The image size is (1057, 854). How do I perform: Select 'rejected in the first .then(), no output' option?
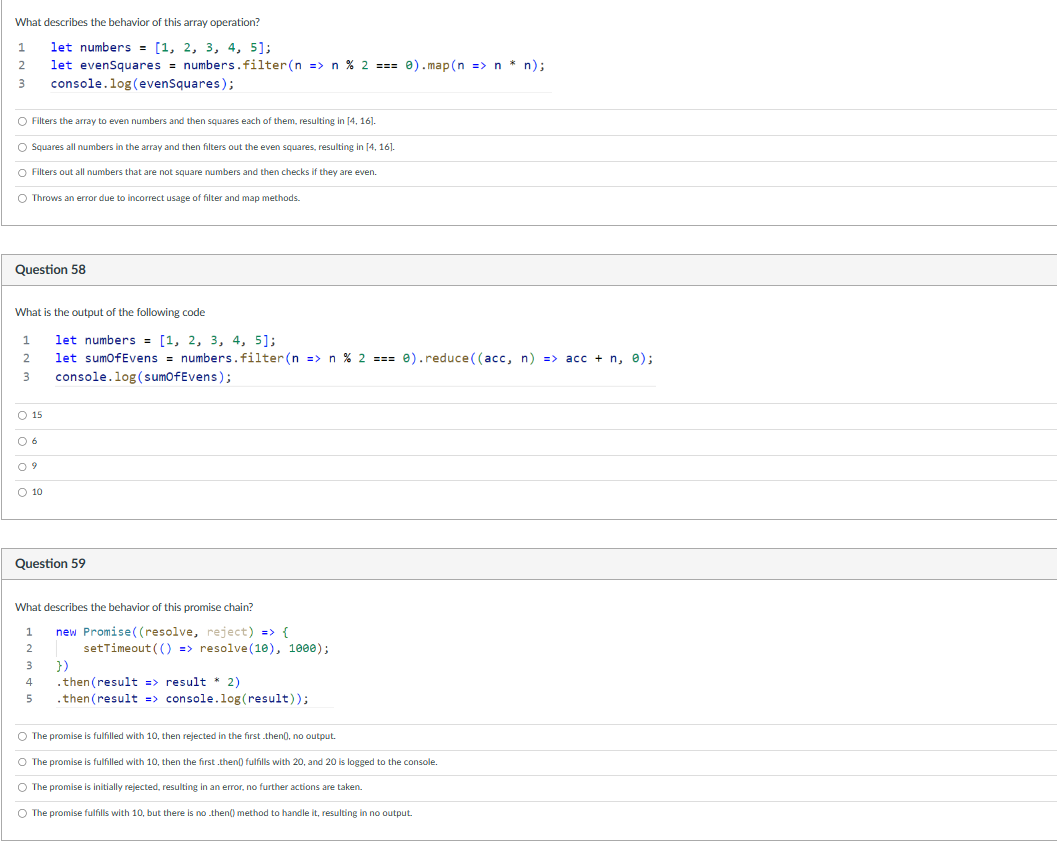coord(22,737)
